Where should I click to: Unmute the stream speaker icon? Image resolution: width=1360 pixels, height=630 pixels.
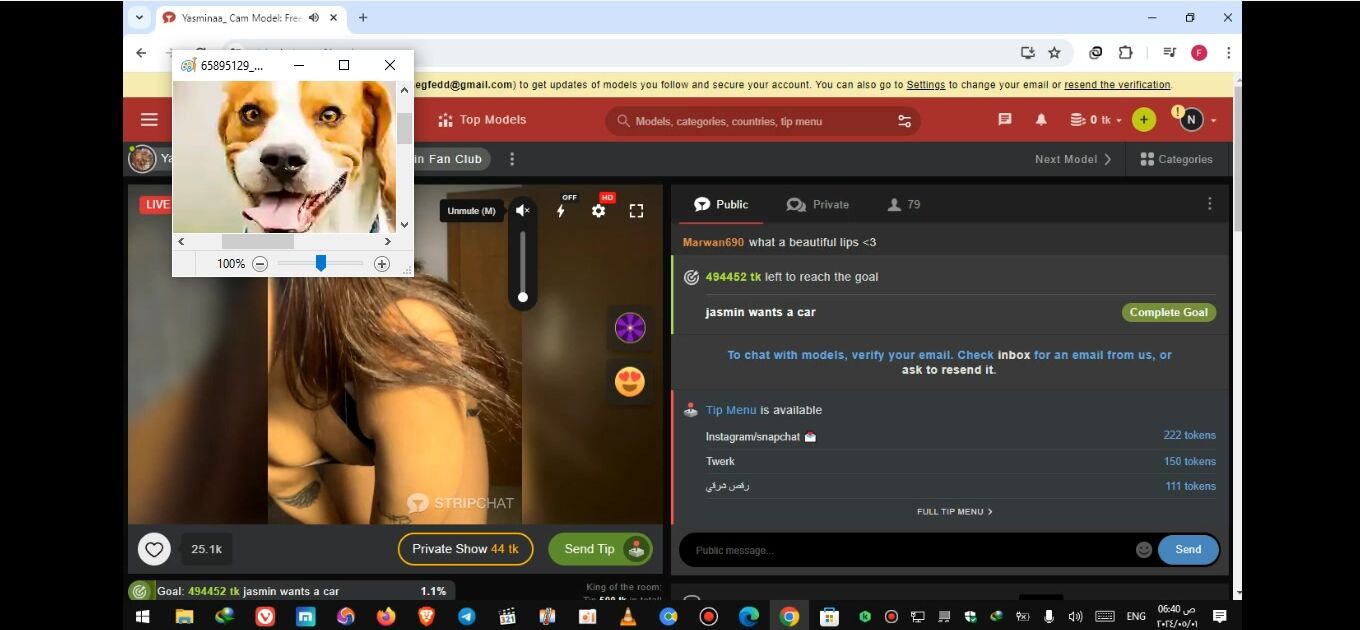coord(522,211)
